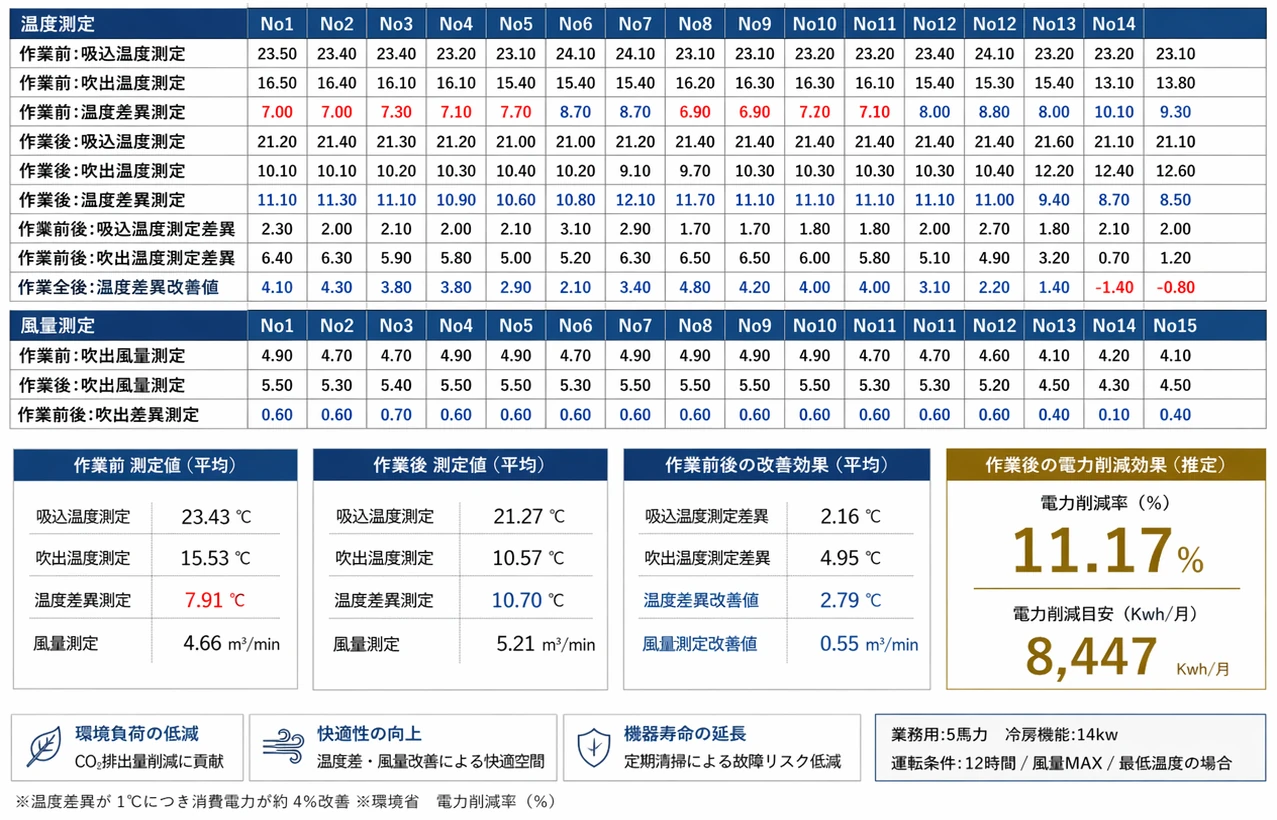Click row label 作業後：吸込温度測定
Image resolution: width=1277 pixels, height=820 pixels.
tap(103, 142)
